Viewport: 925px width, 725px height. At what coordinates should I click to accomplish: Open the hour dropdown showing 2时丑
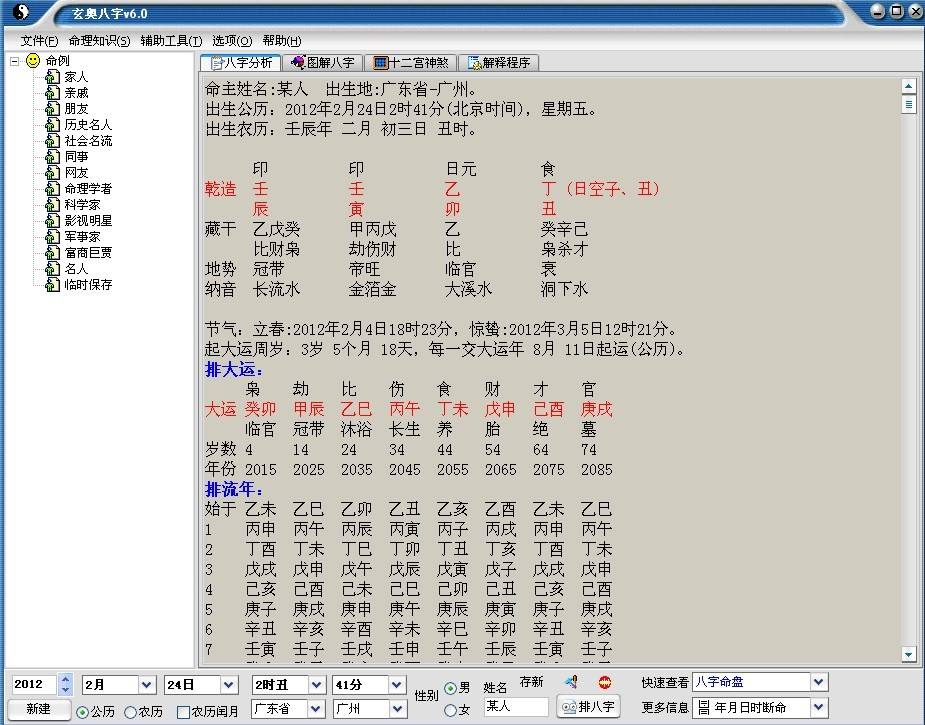tap(316, 685)
